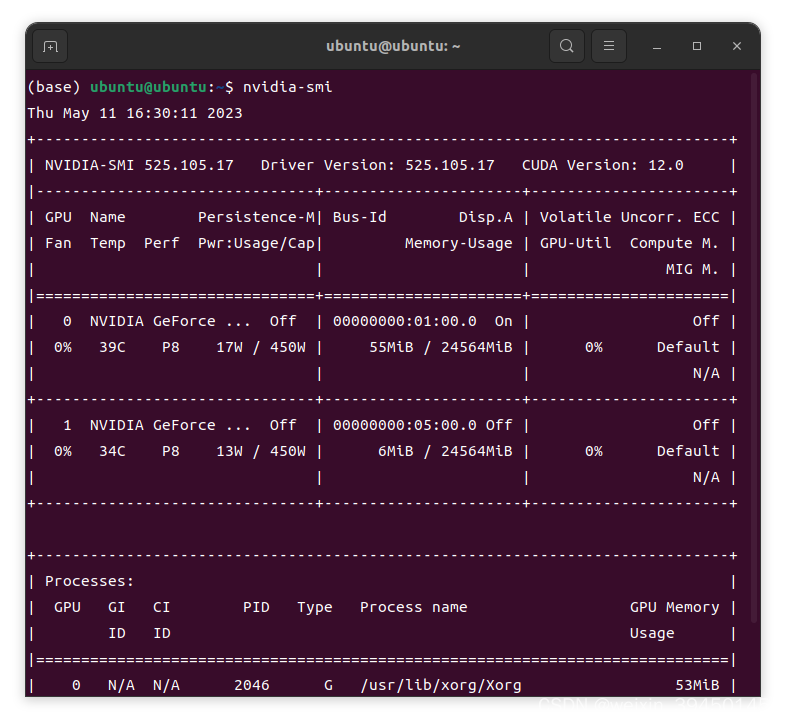Click the MIG M. header
Viewport: 786px width, 725px height.
point(692,270)
